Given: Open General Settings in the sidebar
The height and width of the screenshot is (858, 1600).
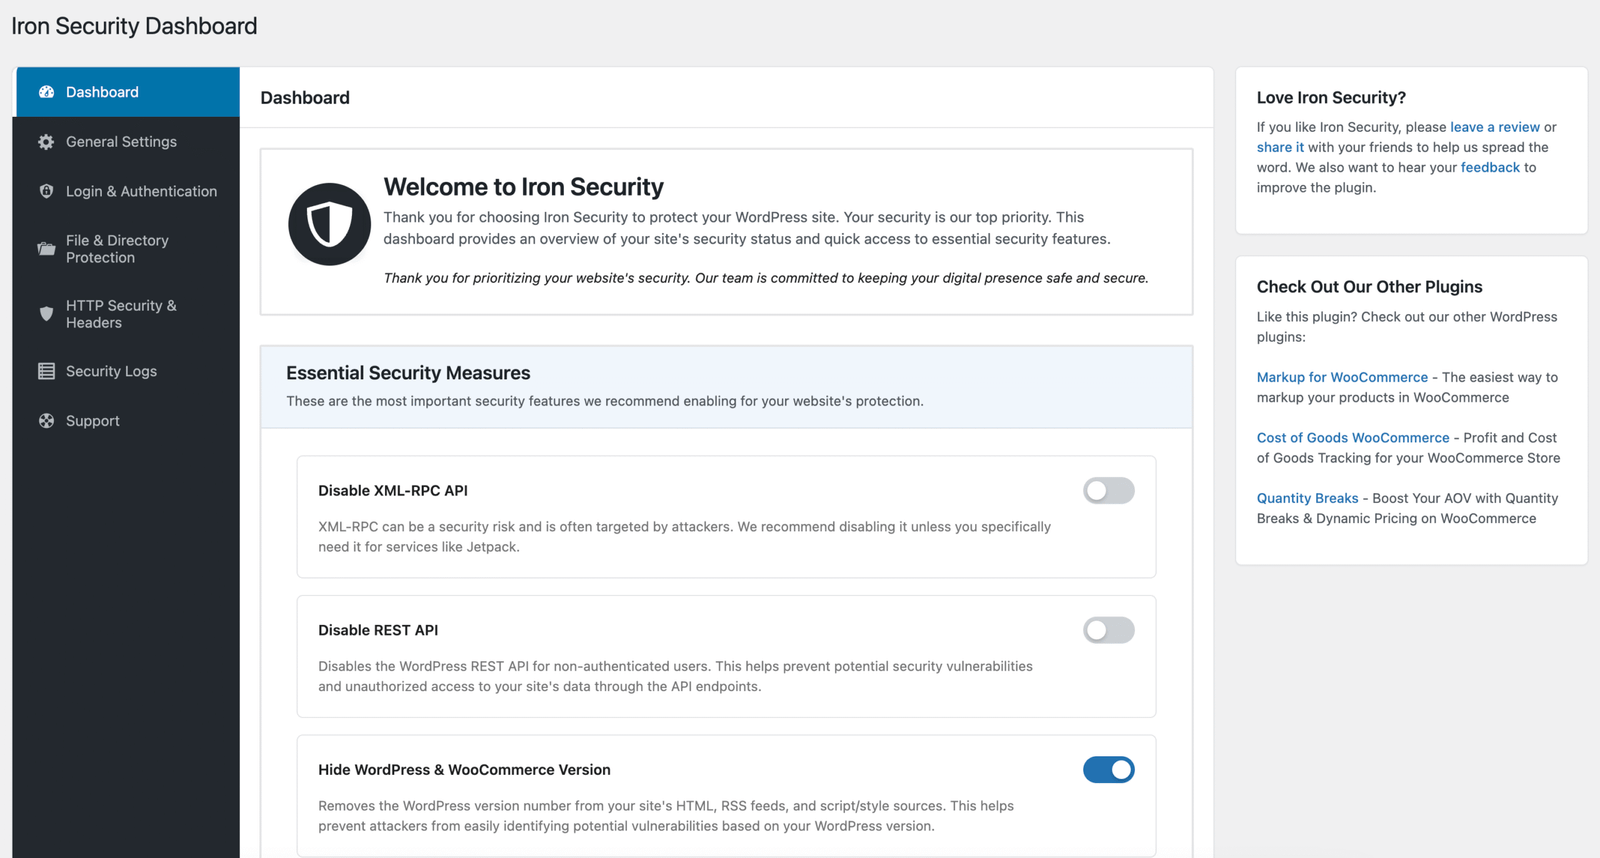Looking at the screenshot, I should click(x=127, y=142).
